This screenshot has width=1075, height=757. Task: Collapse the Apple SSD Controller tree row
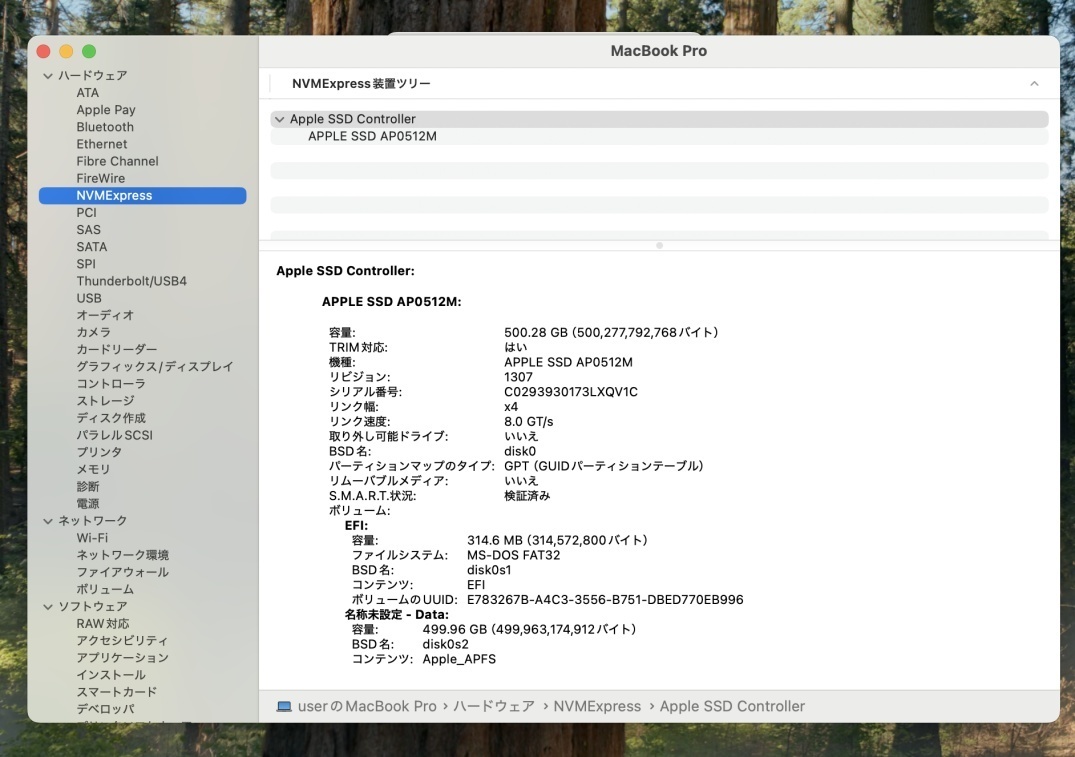click(x=280, y=119)
